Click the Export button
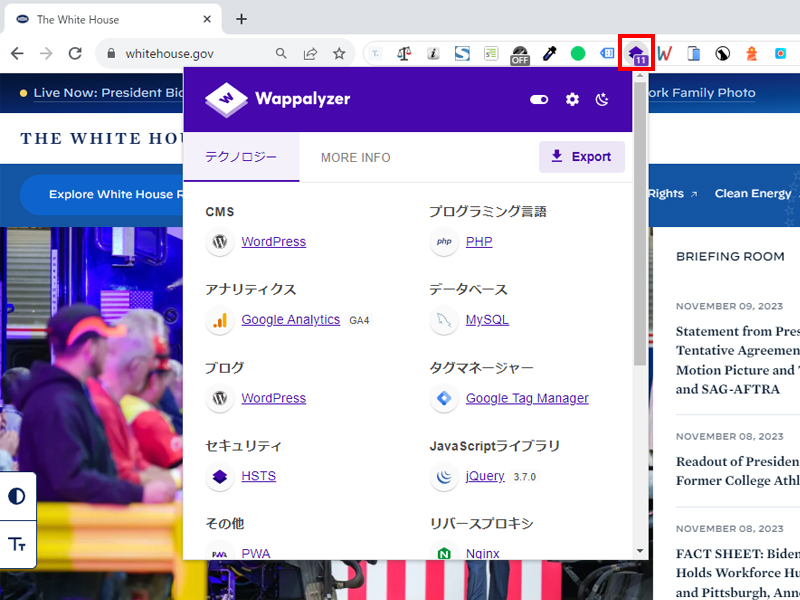 click(582, 157)
